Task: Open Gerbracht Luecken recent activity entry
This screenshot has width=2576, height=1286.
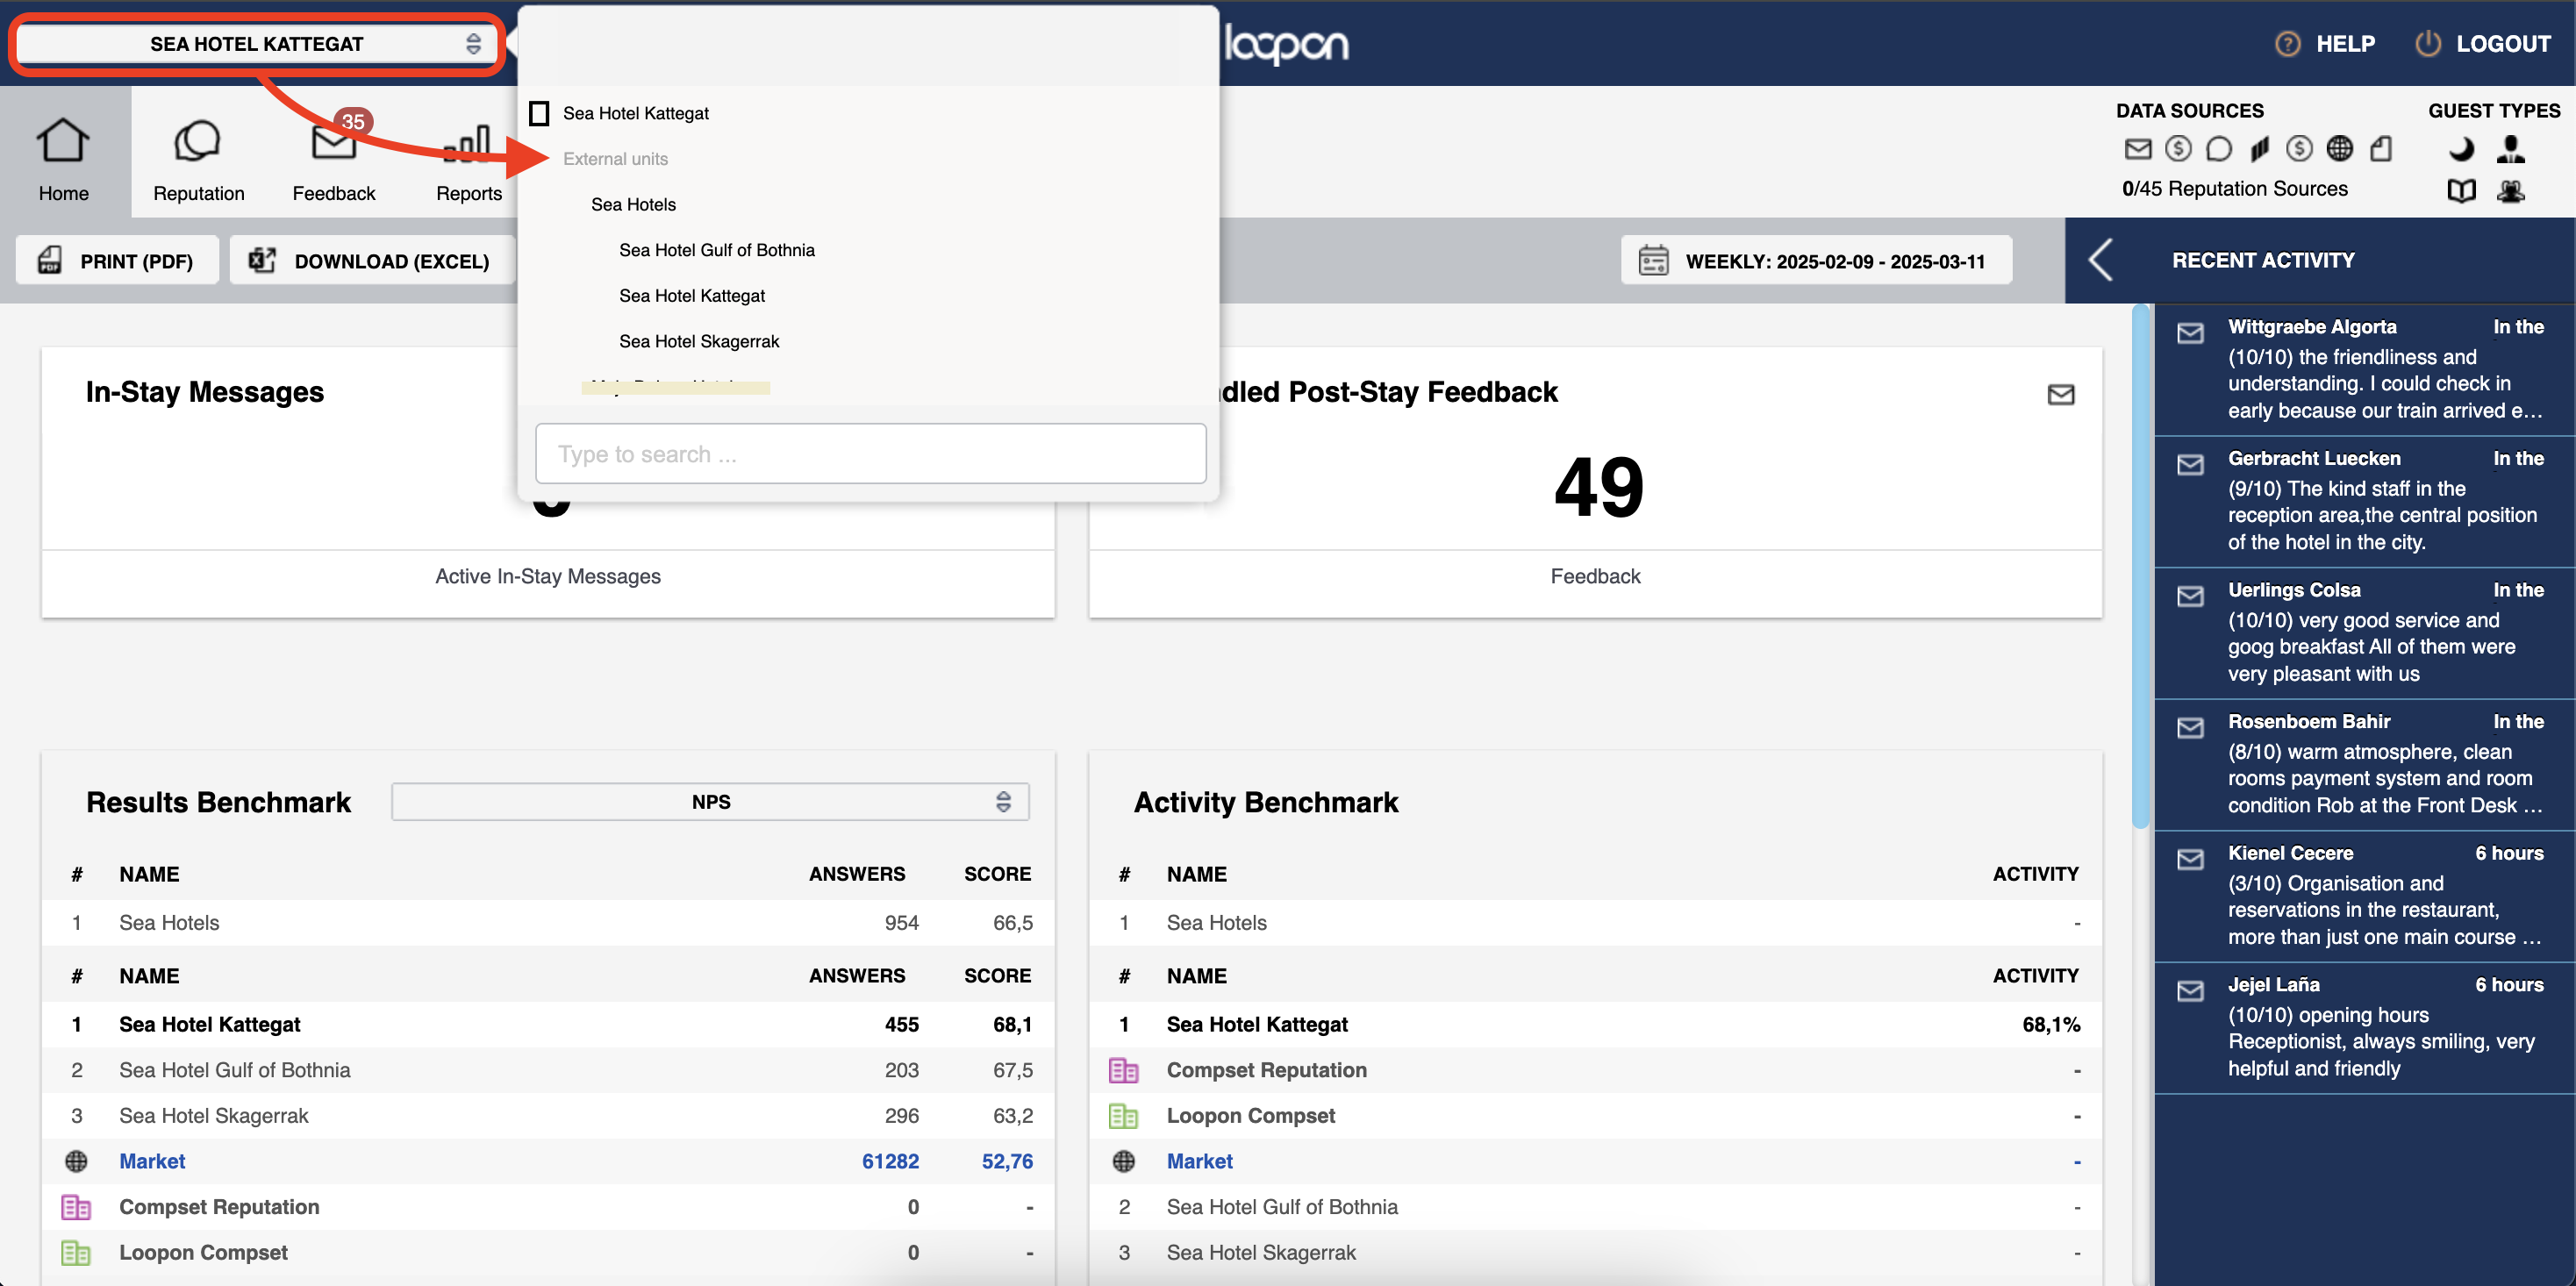Action: click(x=2364, y=501)
